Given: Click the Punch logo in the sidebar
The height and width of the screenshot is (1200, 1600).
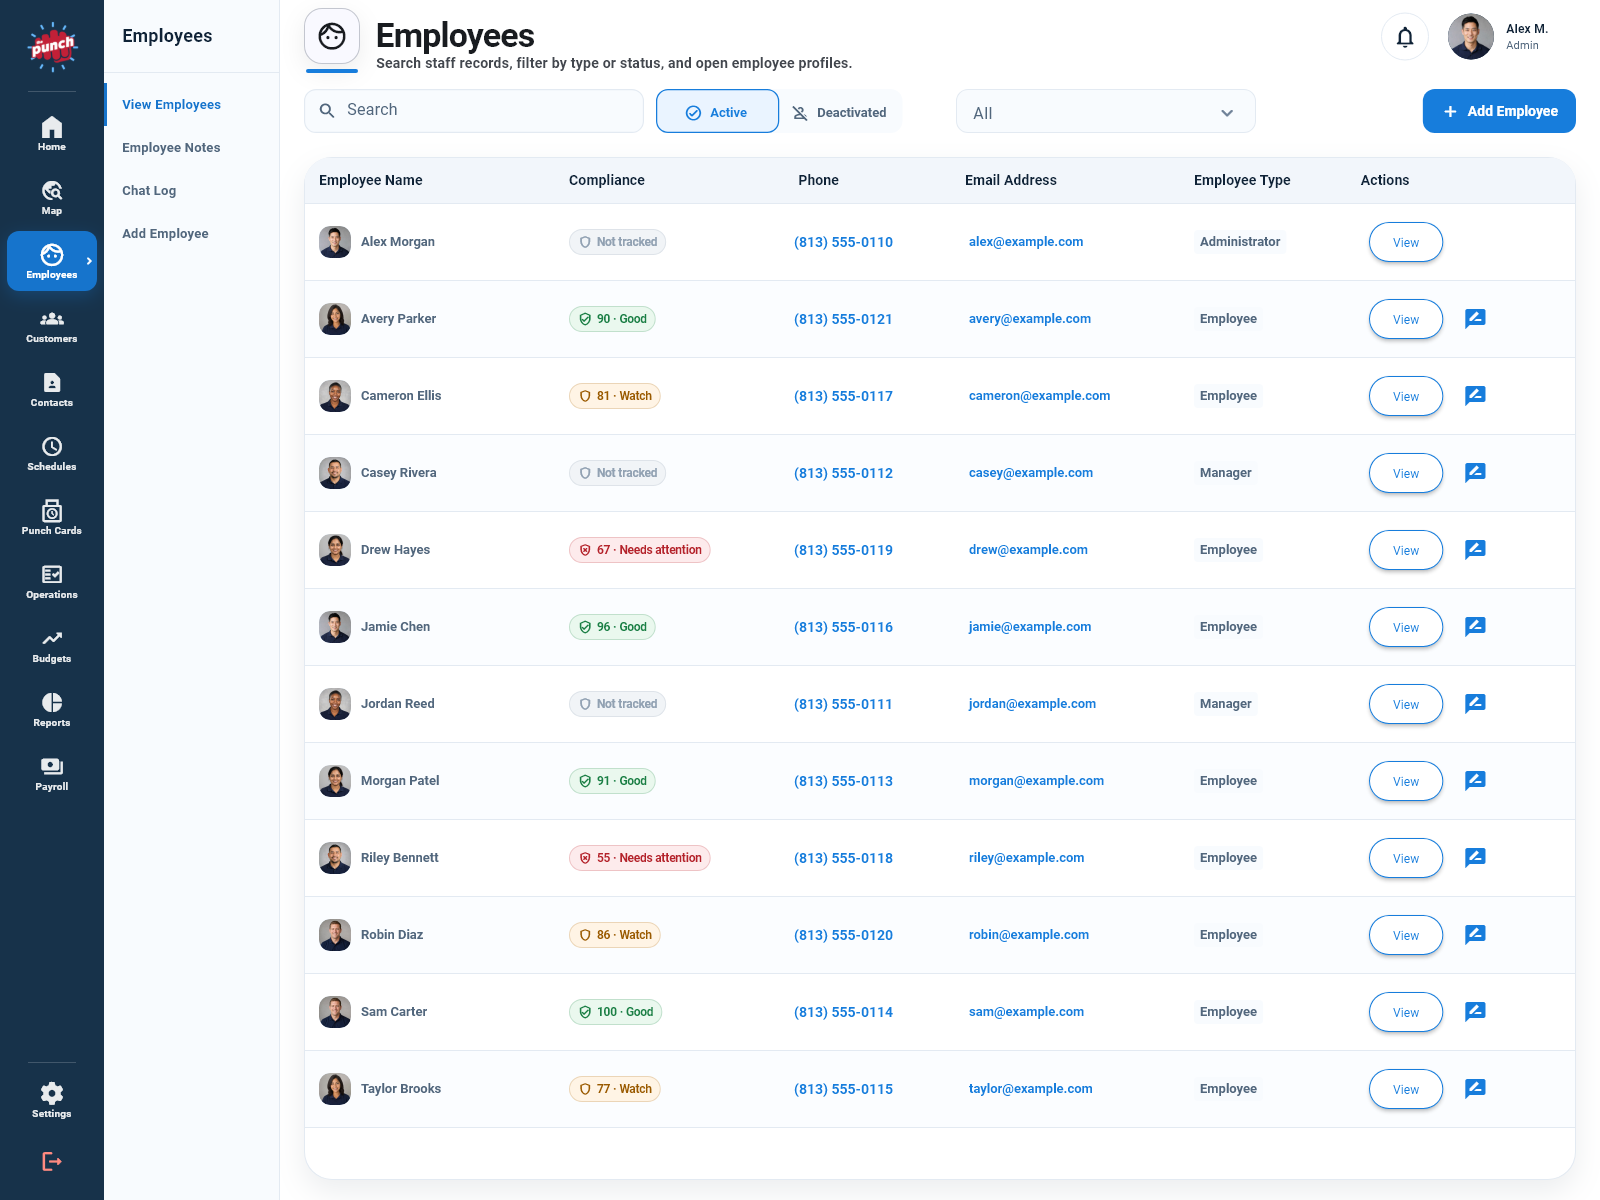Looking at the screenshot, I should click(x=52, y=46).
